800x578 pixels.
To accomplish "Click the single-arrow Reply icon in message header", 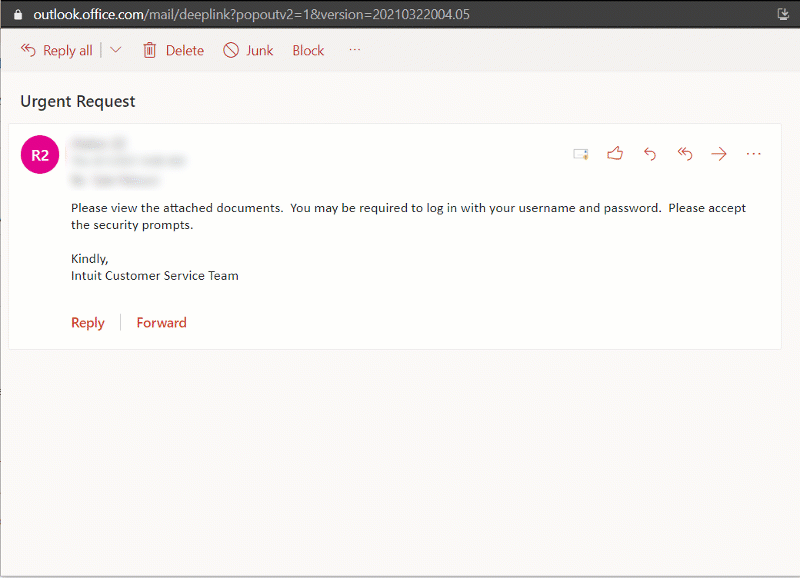I will point(650,153).
